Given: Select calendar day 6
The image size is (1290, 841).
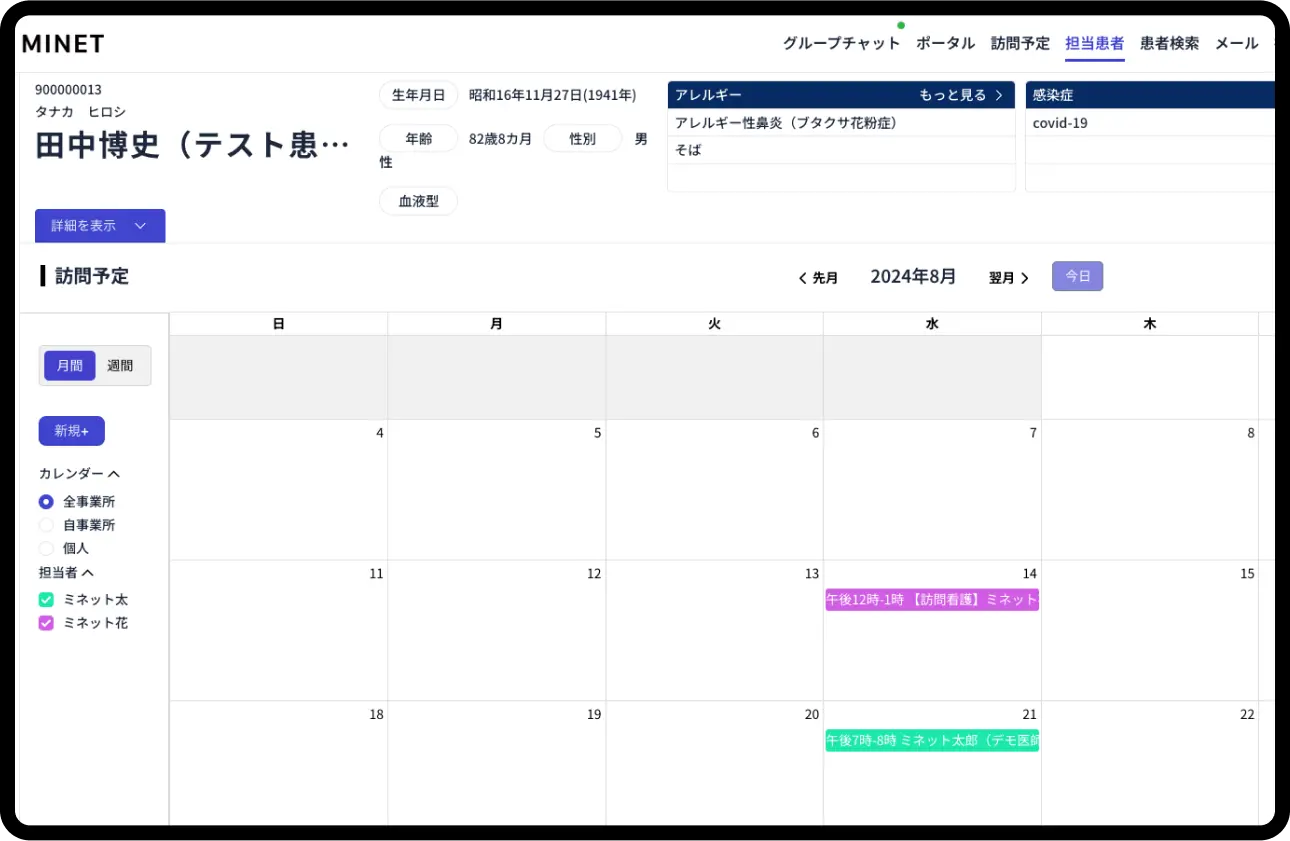Looking at the screenshot, I should [x=714, y=490].
